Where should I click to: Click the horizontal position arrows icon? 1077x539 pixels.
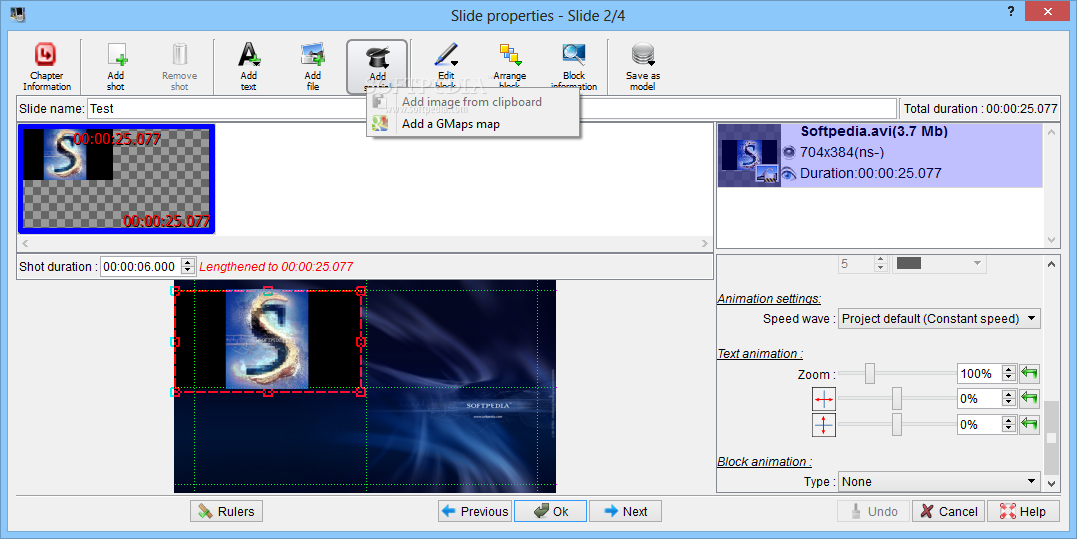point(824,398)
